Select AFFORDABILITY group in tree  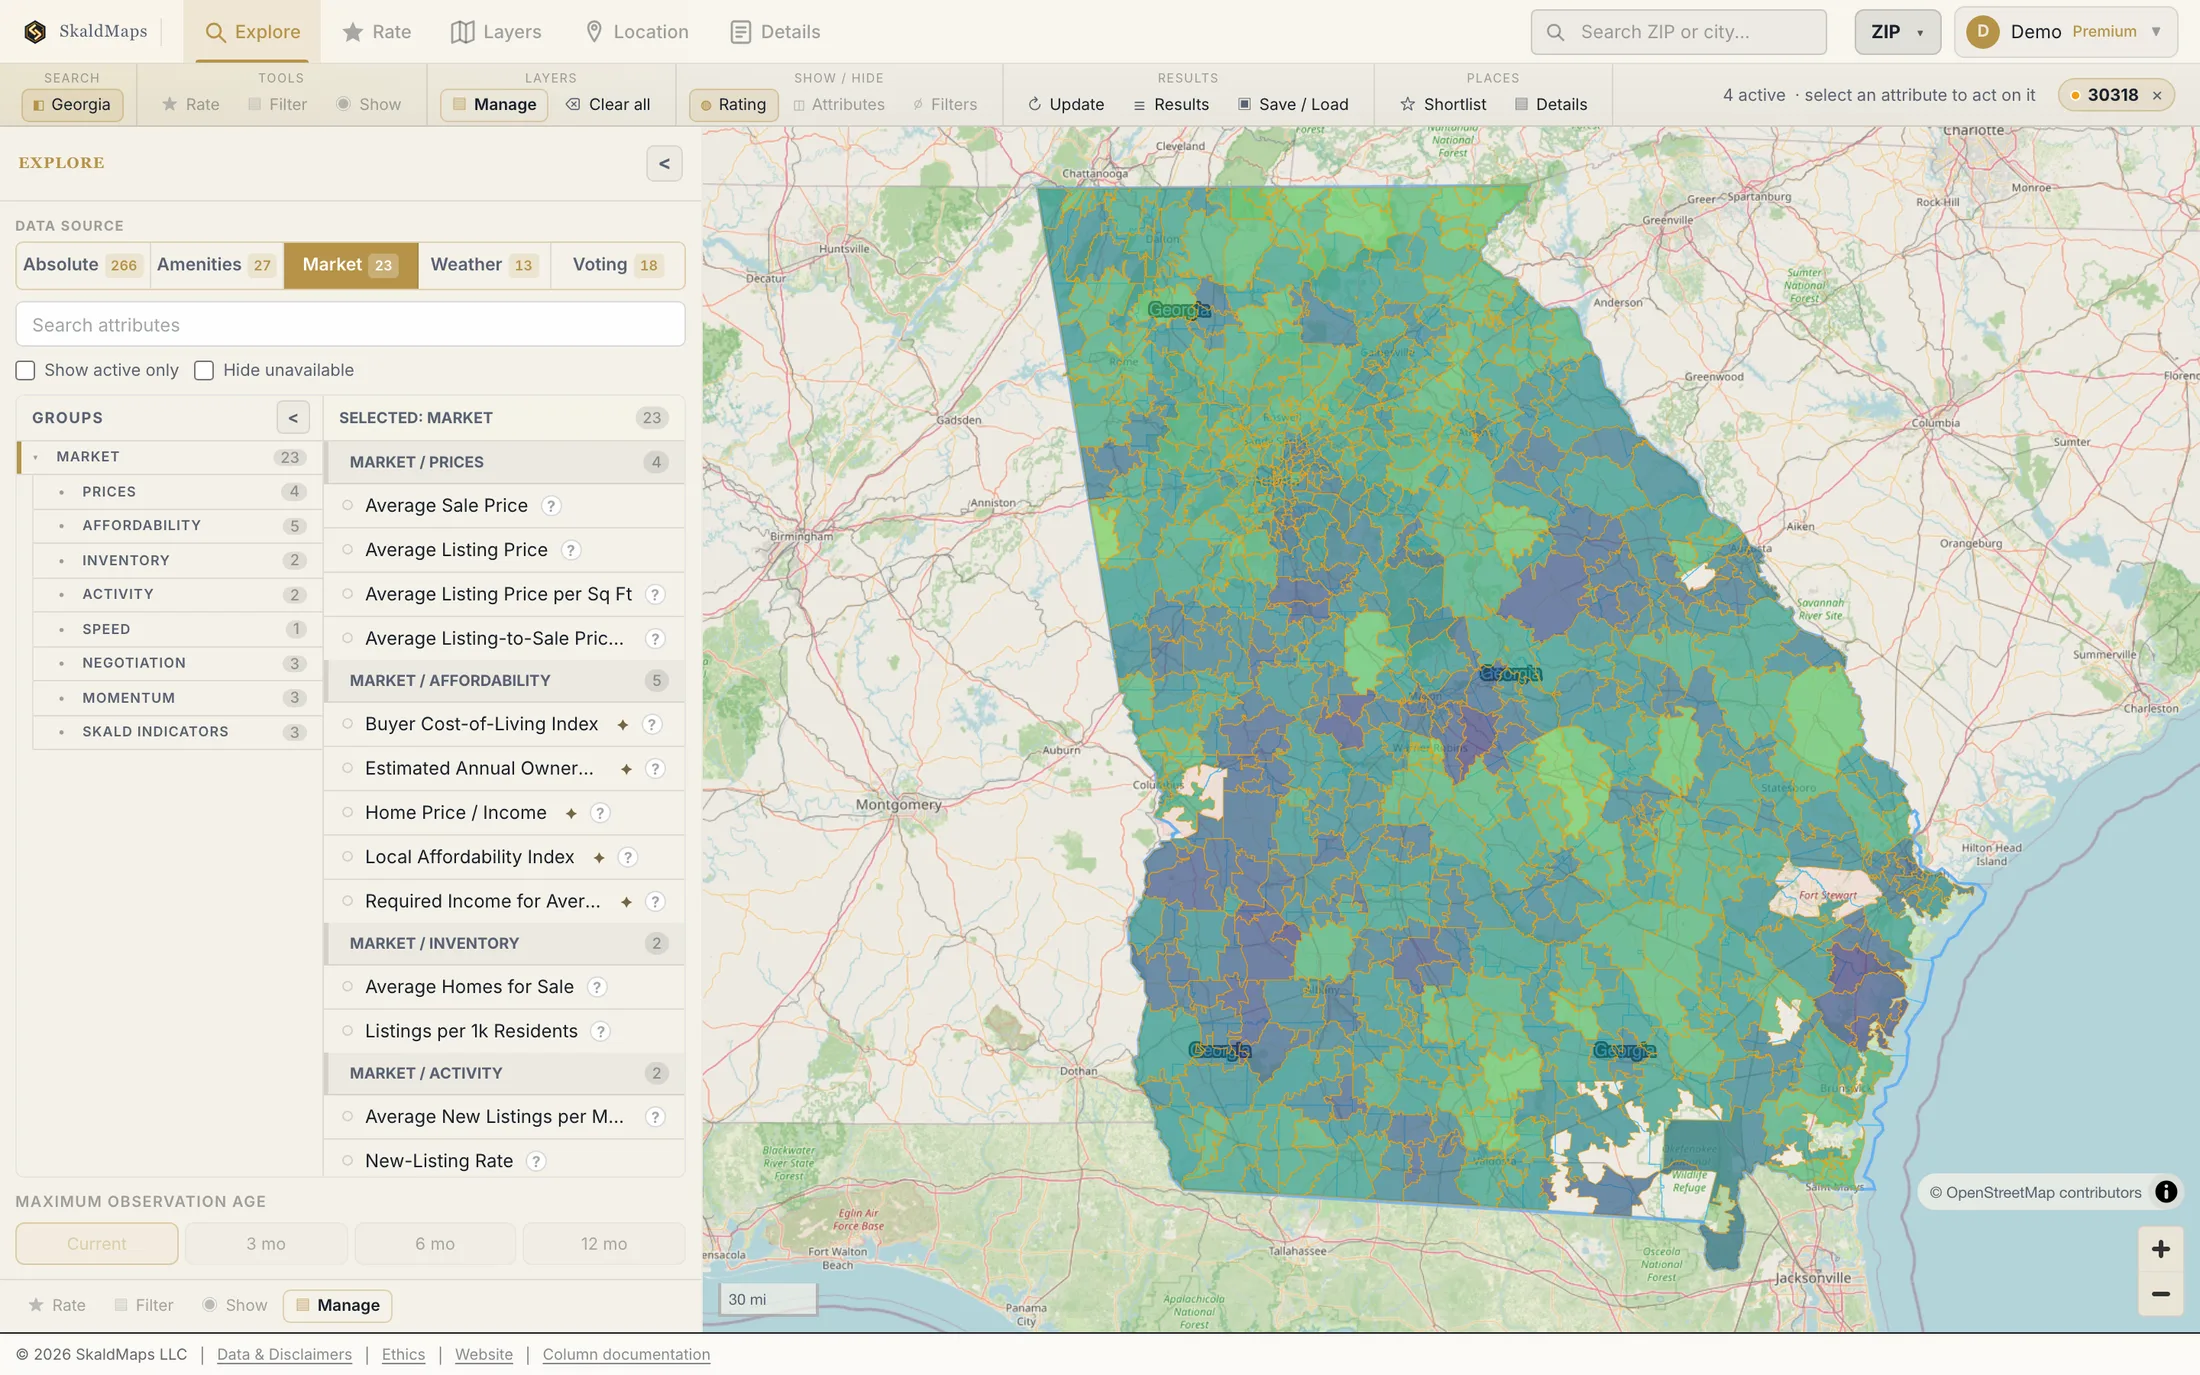[x=176, y=526]
